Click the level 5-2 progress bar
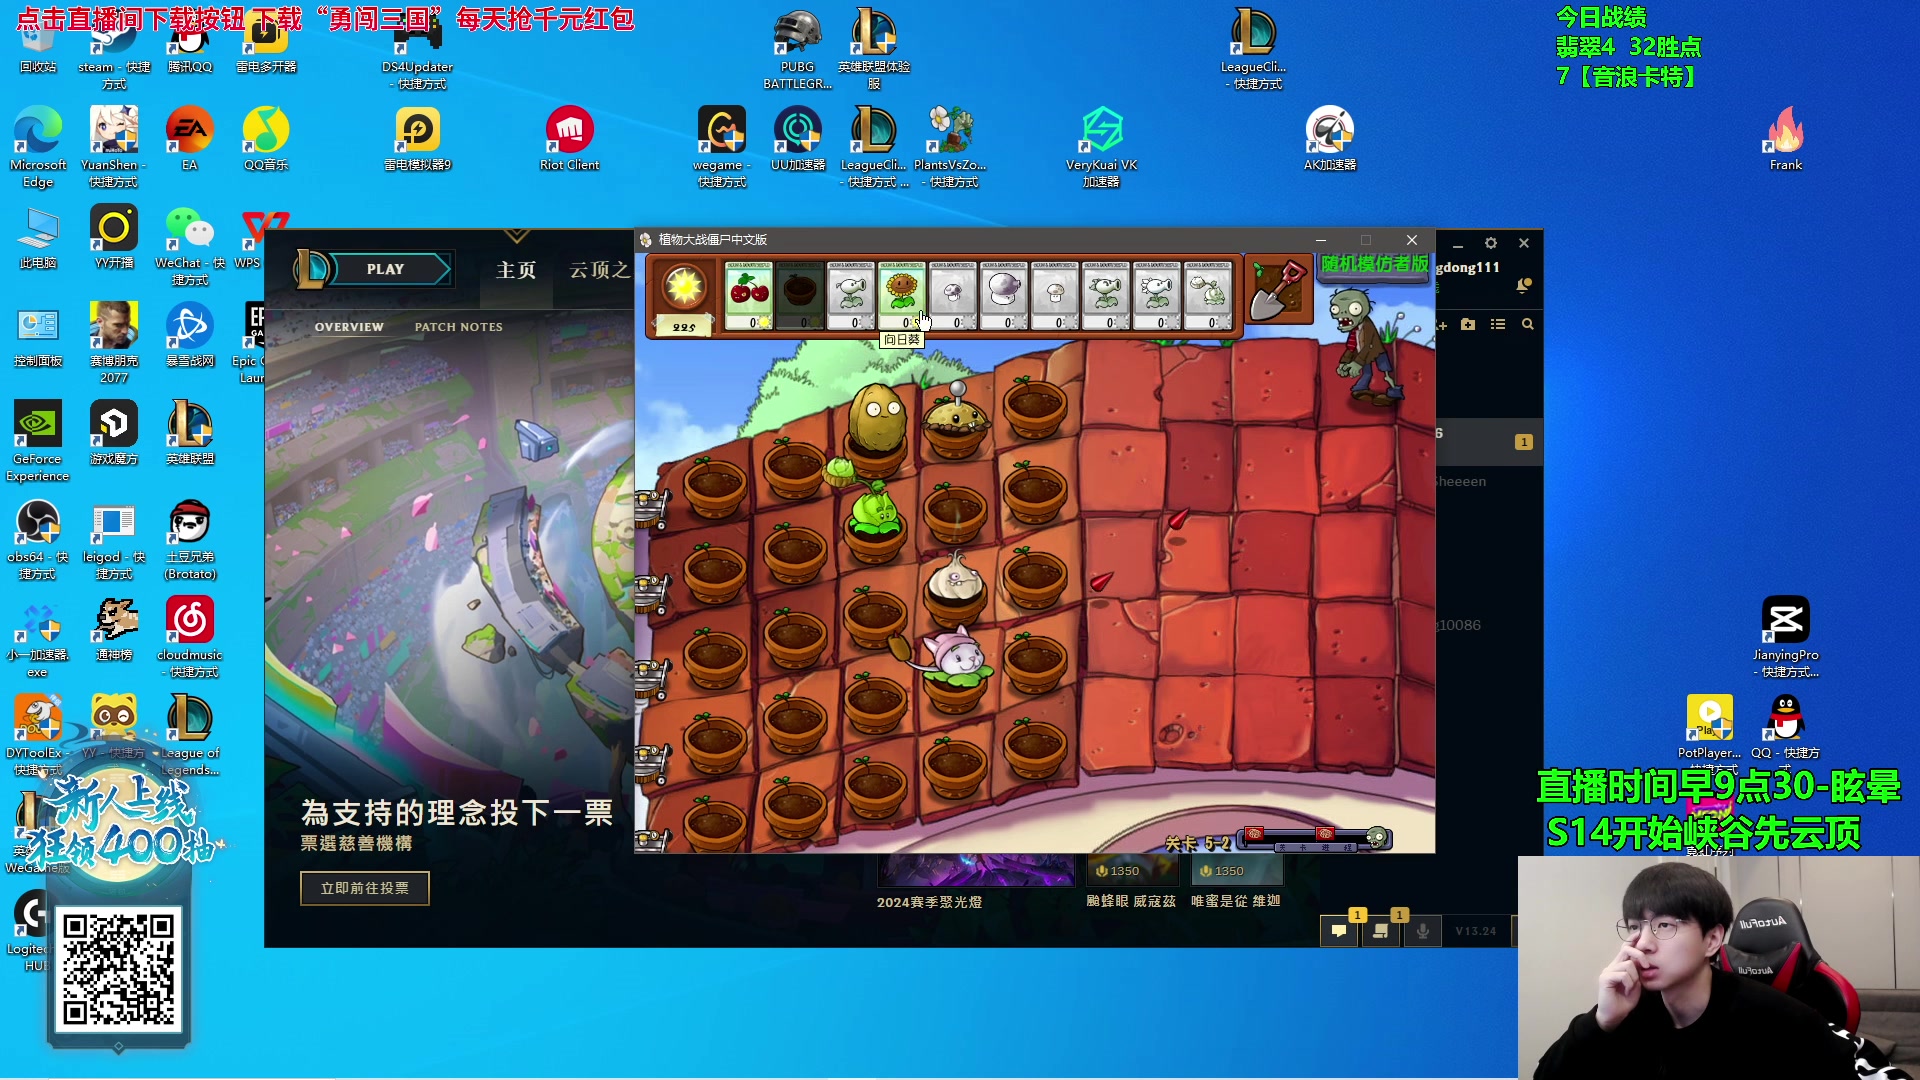This screenshot has width=1920, height=1080. (1314, 838)
